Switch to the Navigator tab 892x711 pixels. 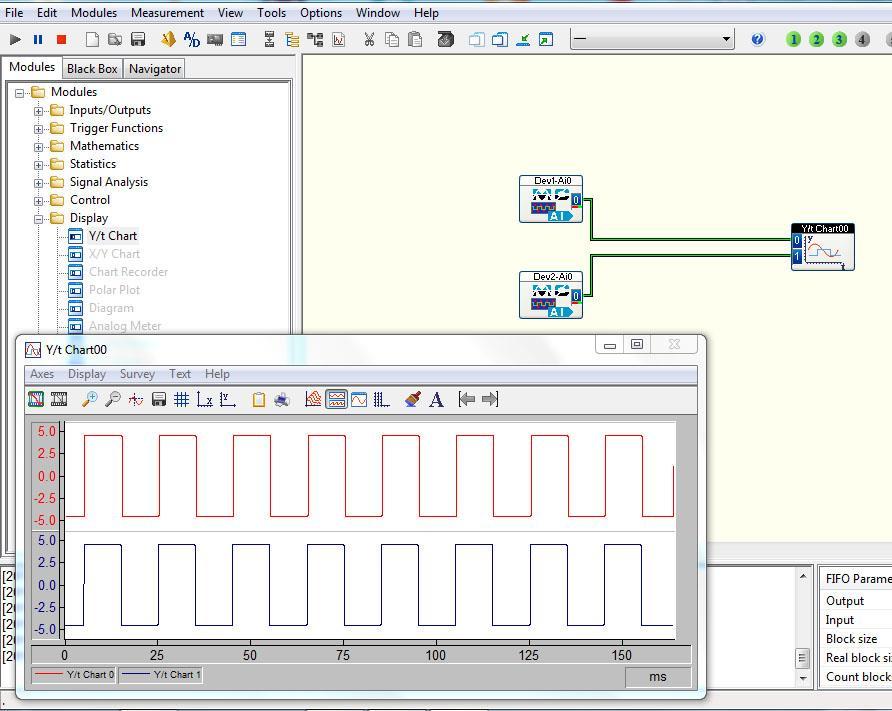tap(155, 69)
